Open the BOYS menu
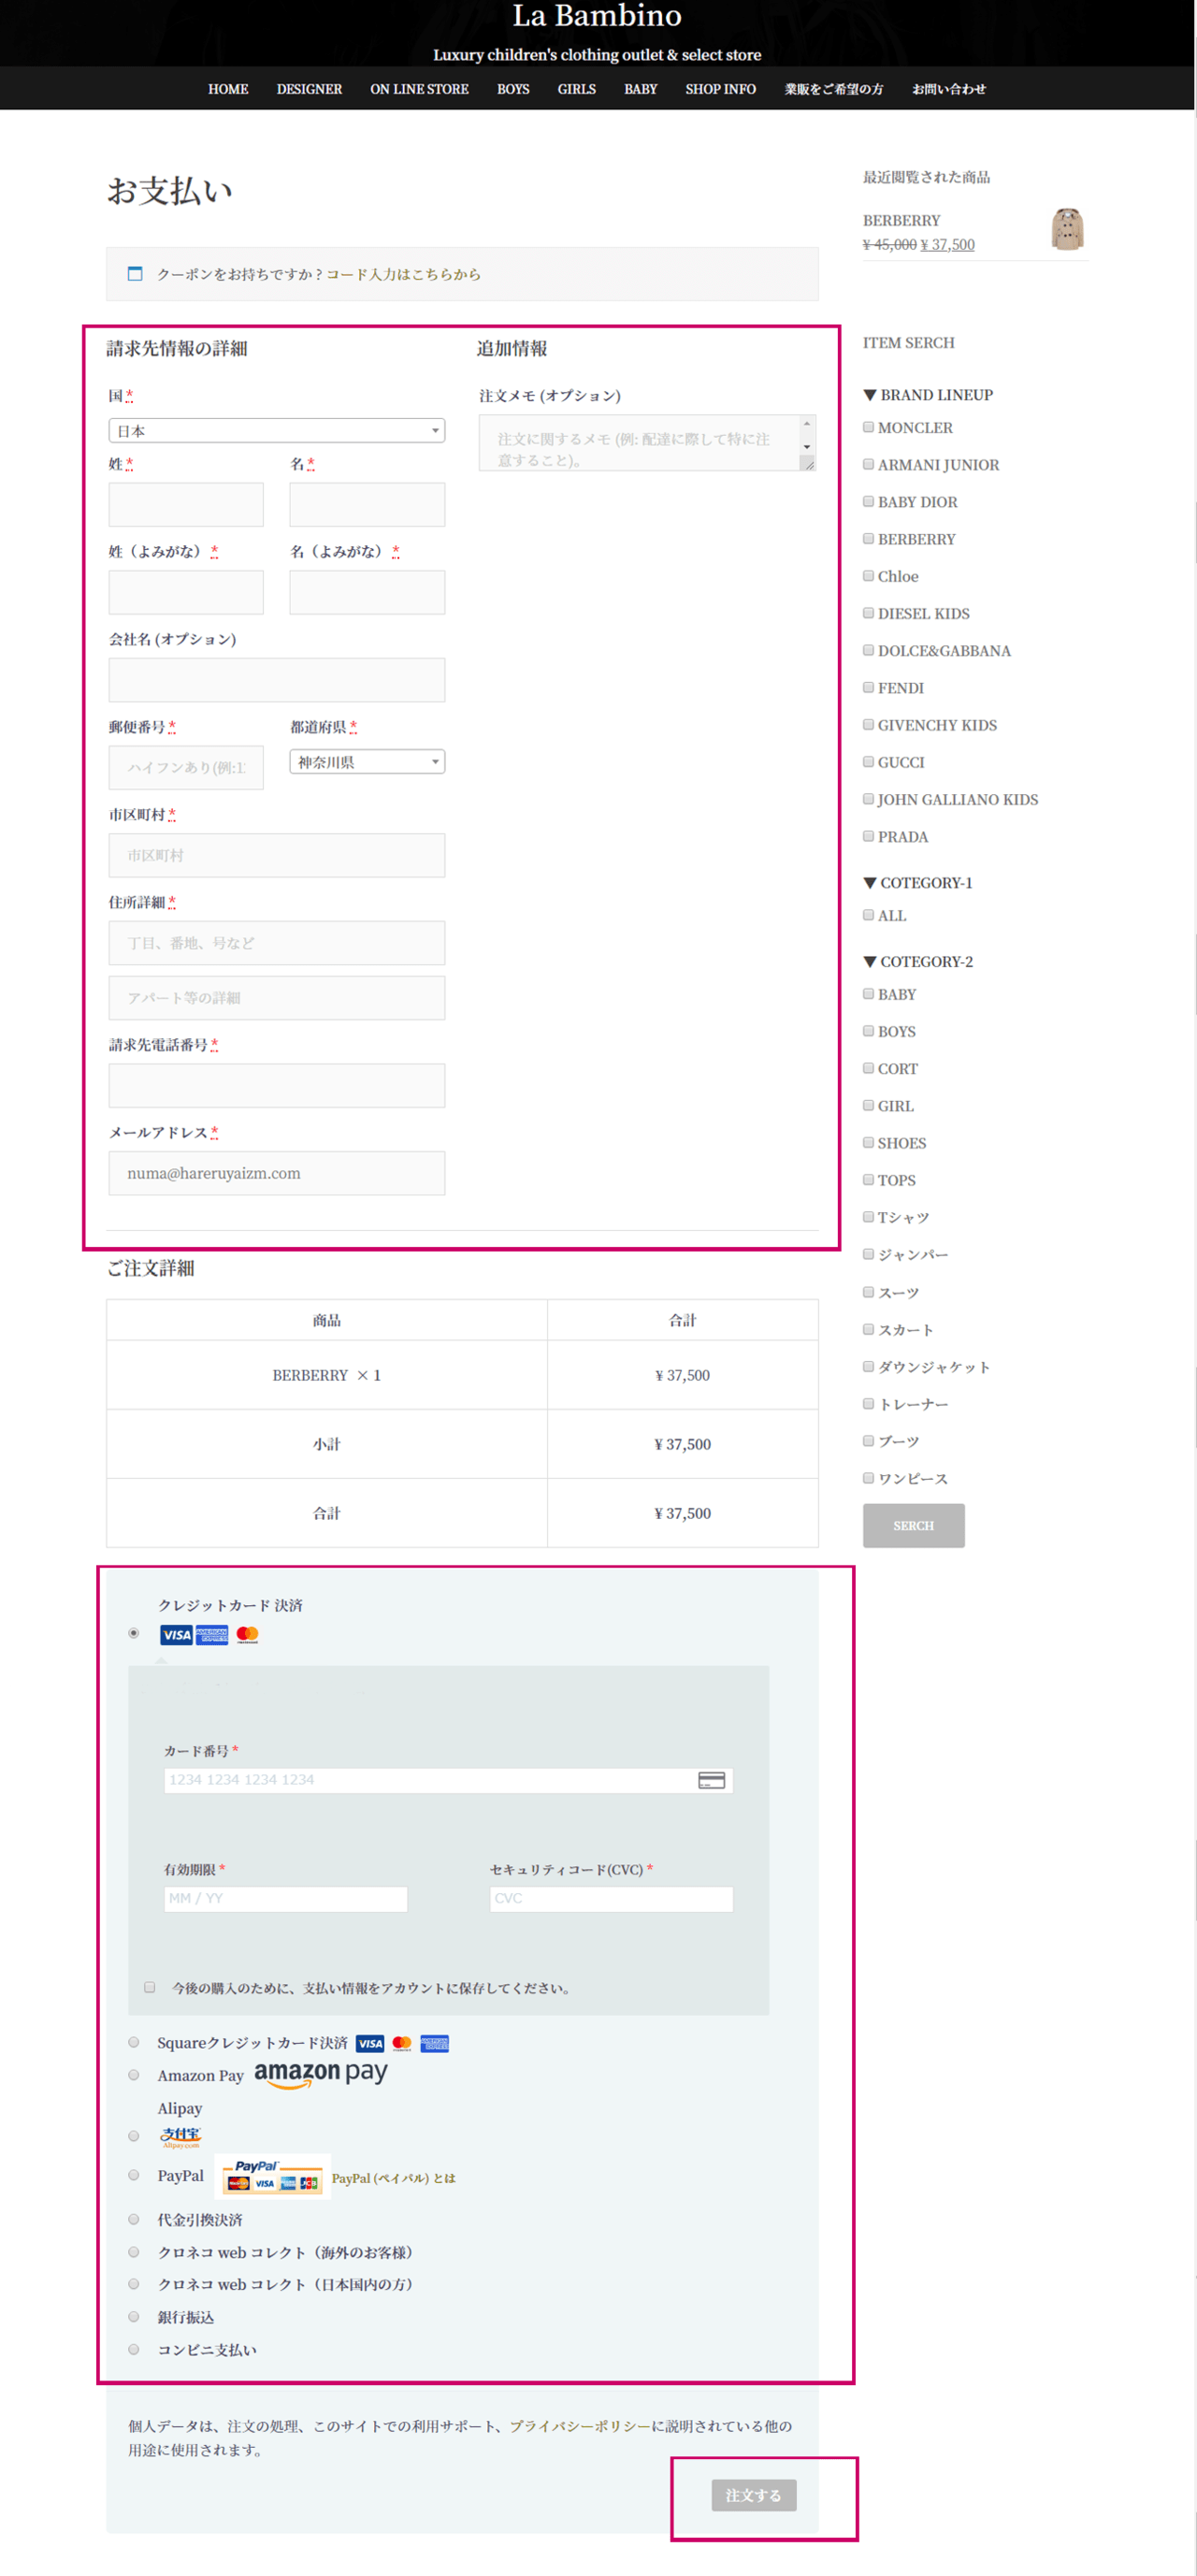Image resolution: width=1197 pixels, height=2576 pixels. pyautogui.click(x=513, y=89)
